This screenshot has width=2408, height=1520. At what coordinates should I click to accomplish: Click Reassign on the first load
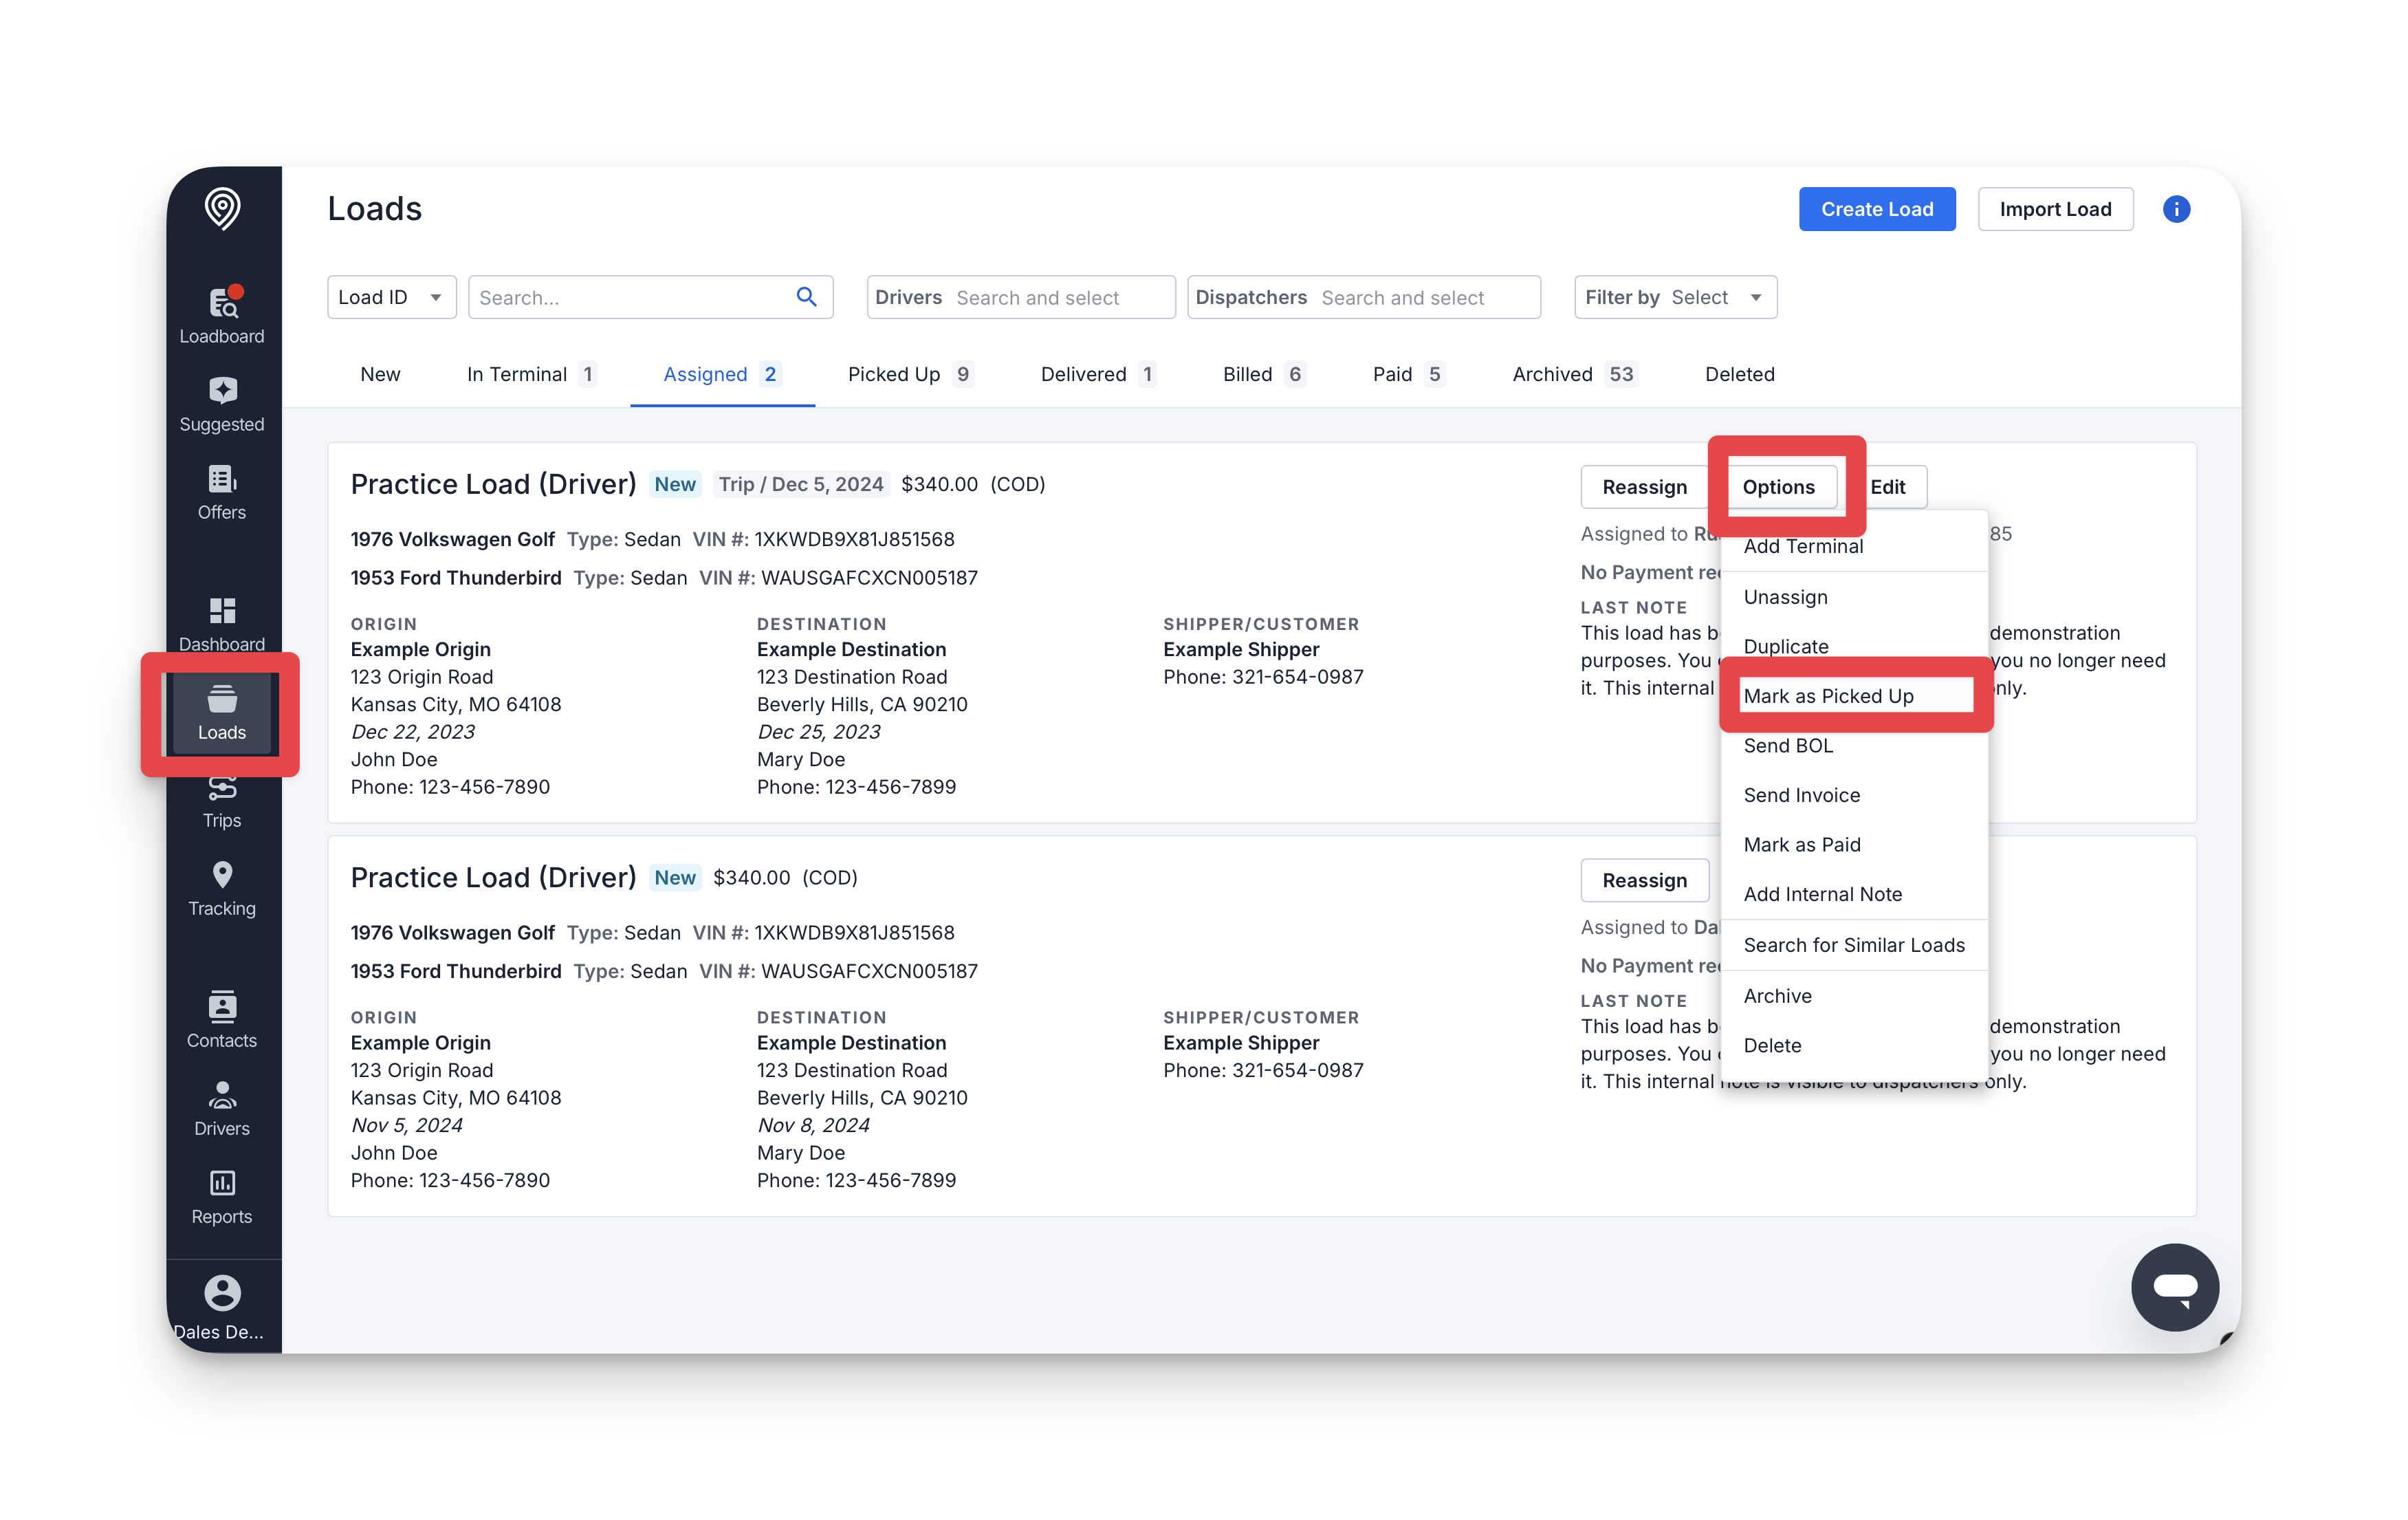[x=1644, y=487]
